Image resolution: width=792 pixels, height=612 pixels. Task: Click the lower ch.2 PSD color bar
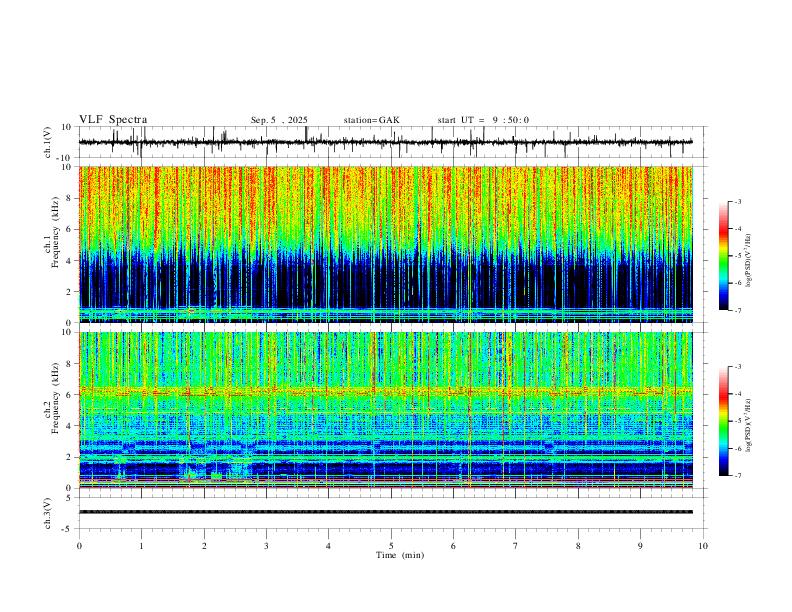coord(723,421)
